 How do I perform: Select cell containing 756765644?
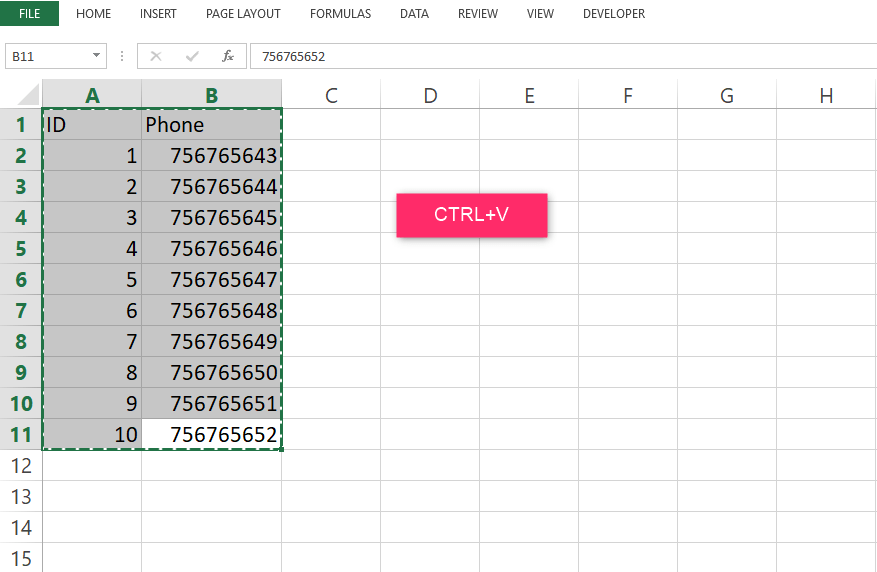pyautogui.click(x=211, y=186)
